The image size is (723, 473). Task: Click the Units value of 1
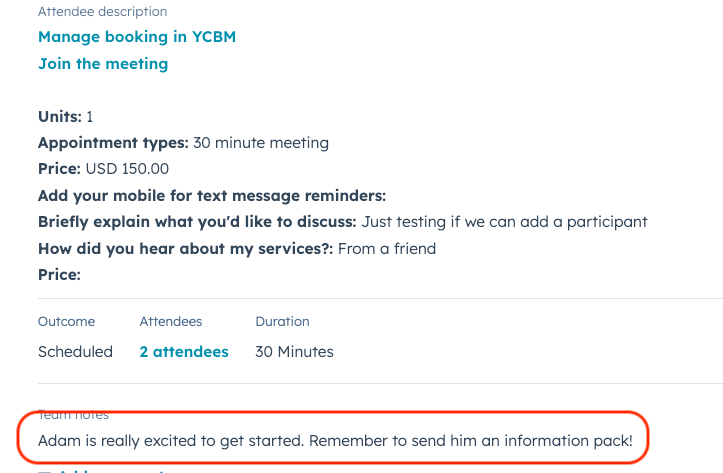[90, 117]
